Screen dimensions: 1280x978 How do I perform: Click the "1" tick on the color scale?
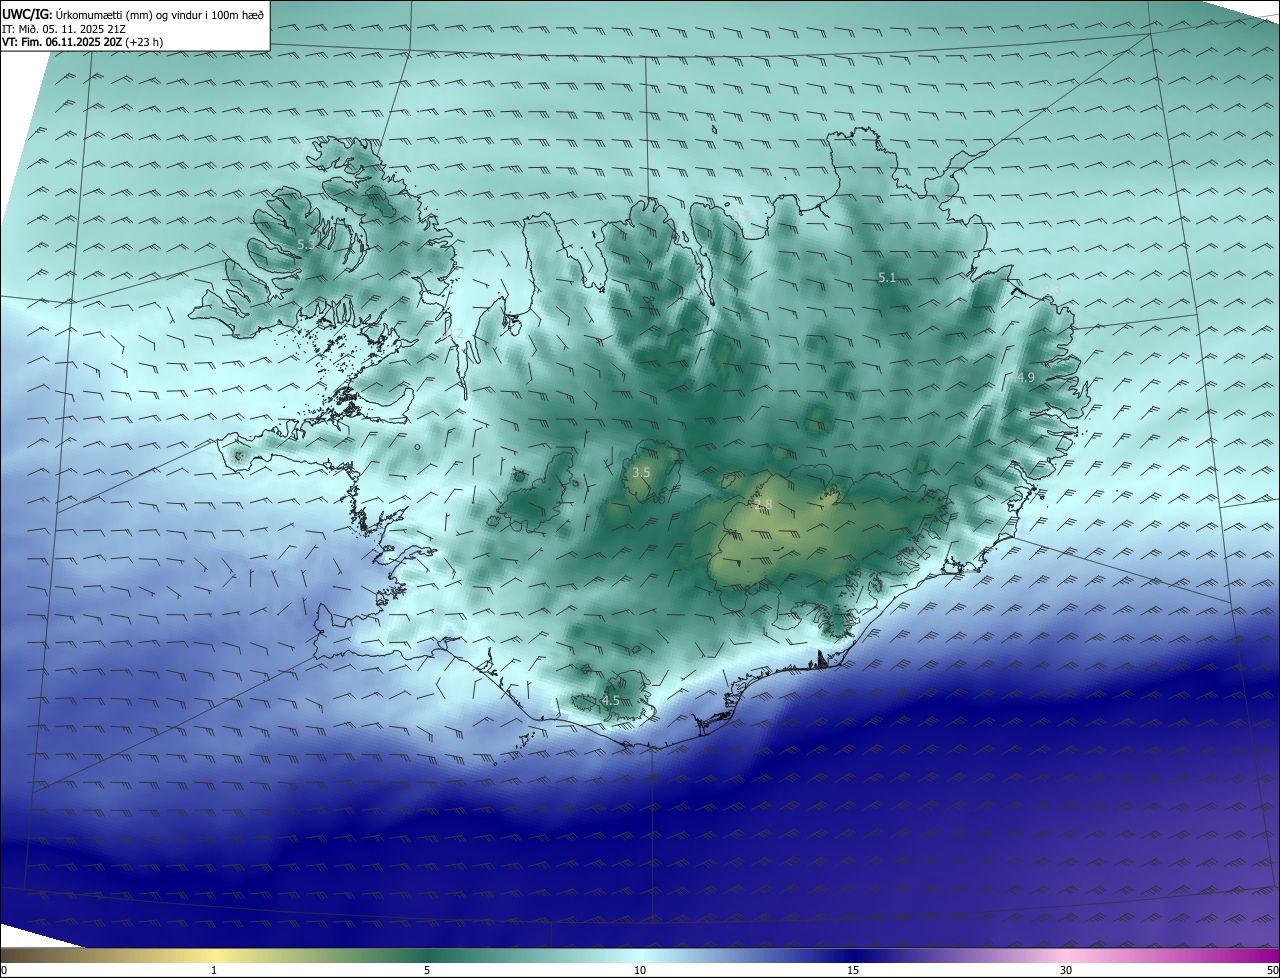click(x=214, y=970)
